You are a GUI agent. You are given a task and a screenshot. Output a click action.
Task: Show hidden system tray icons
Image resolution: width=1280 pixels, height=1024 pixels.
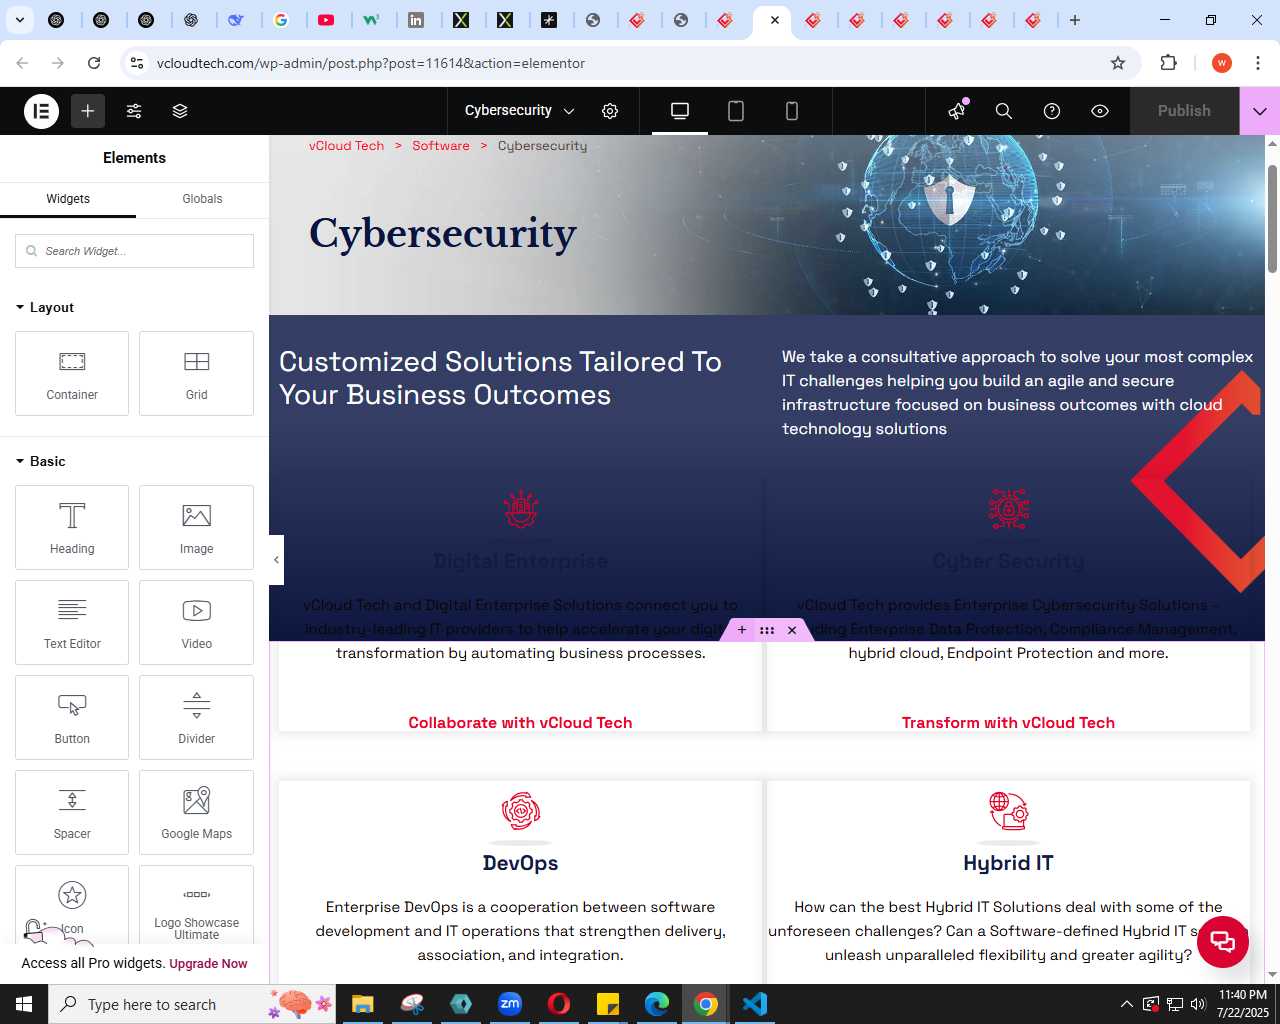pos(1127,1004)
